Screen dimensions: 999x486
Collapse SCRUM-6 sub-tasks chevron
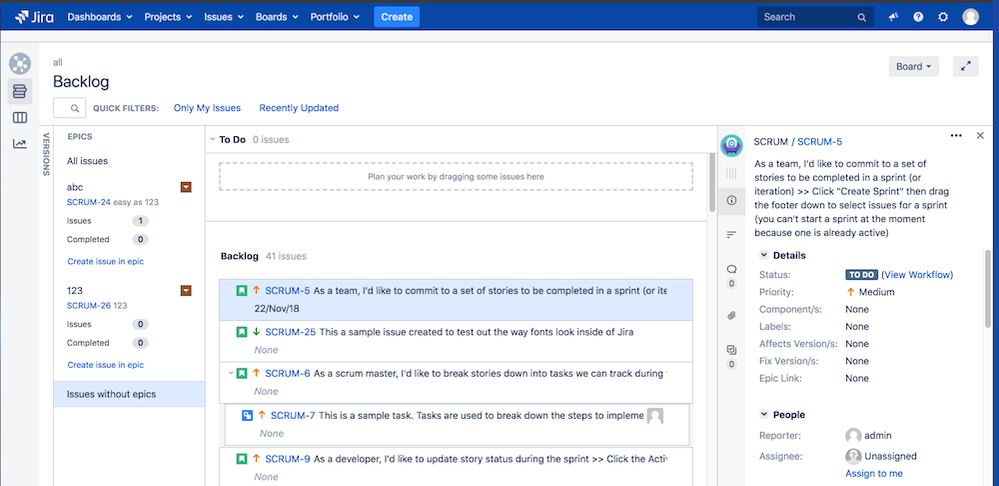pyautogui.click(x=231, y=373)
